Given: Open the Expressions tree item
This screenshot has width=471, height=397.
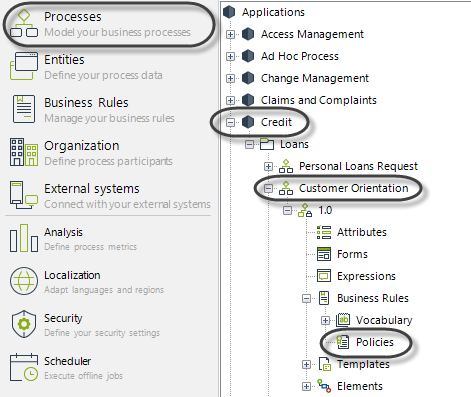Looking at the screenshot, I should pyautogui.click(x=366, y=276).
